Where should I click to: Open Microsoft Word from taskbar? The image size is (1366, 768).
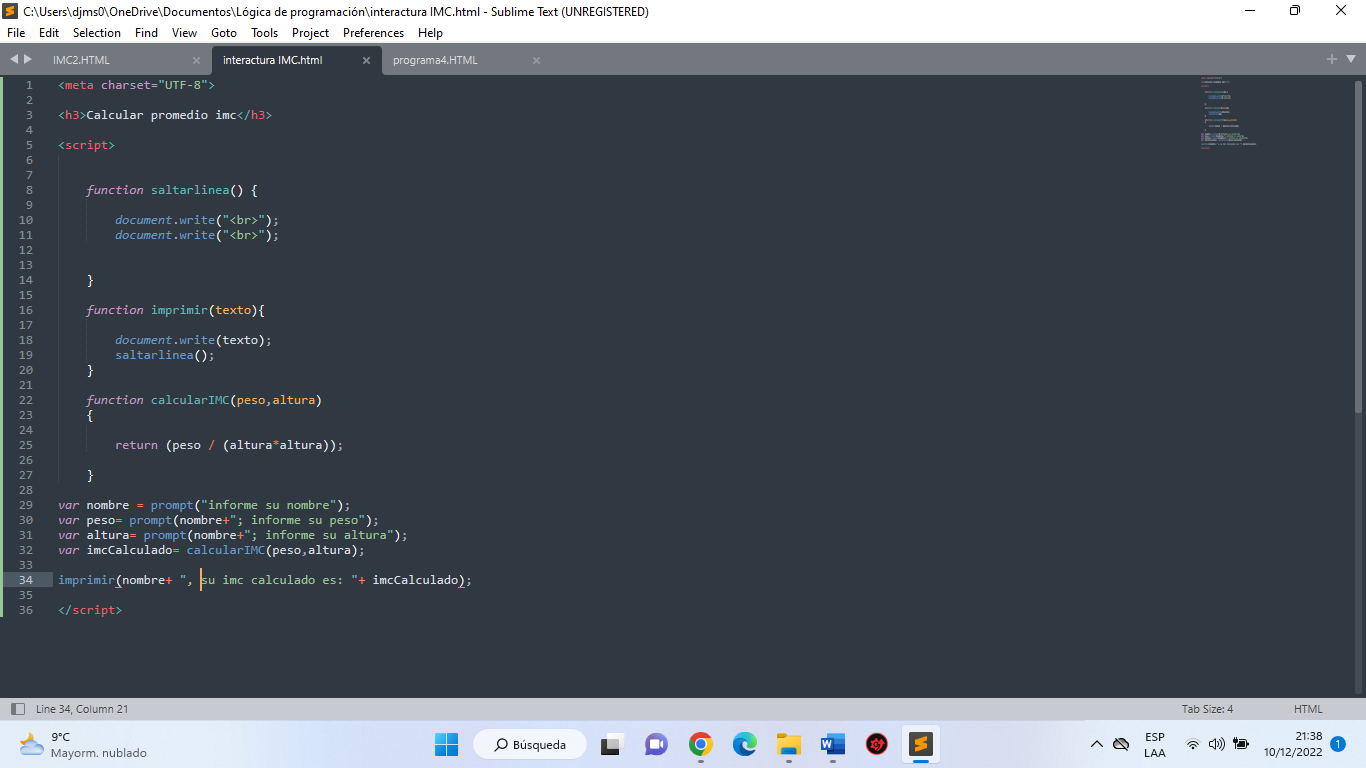coord(833,744)
